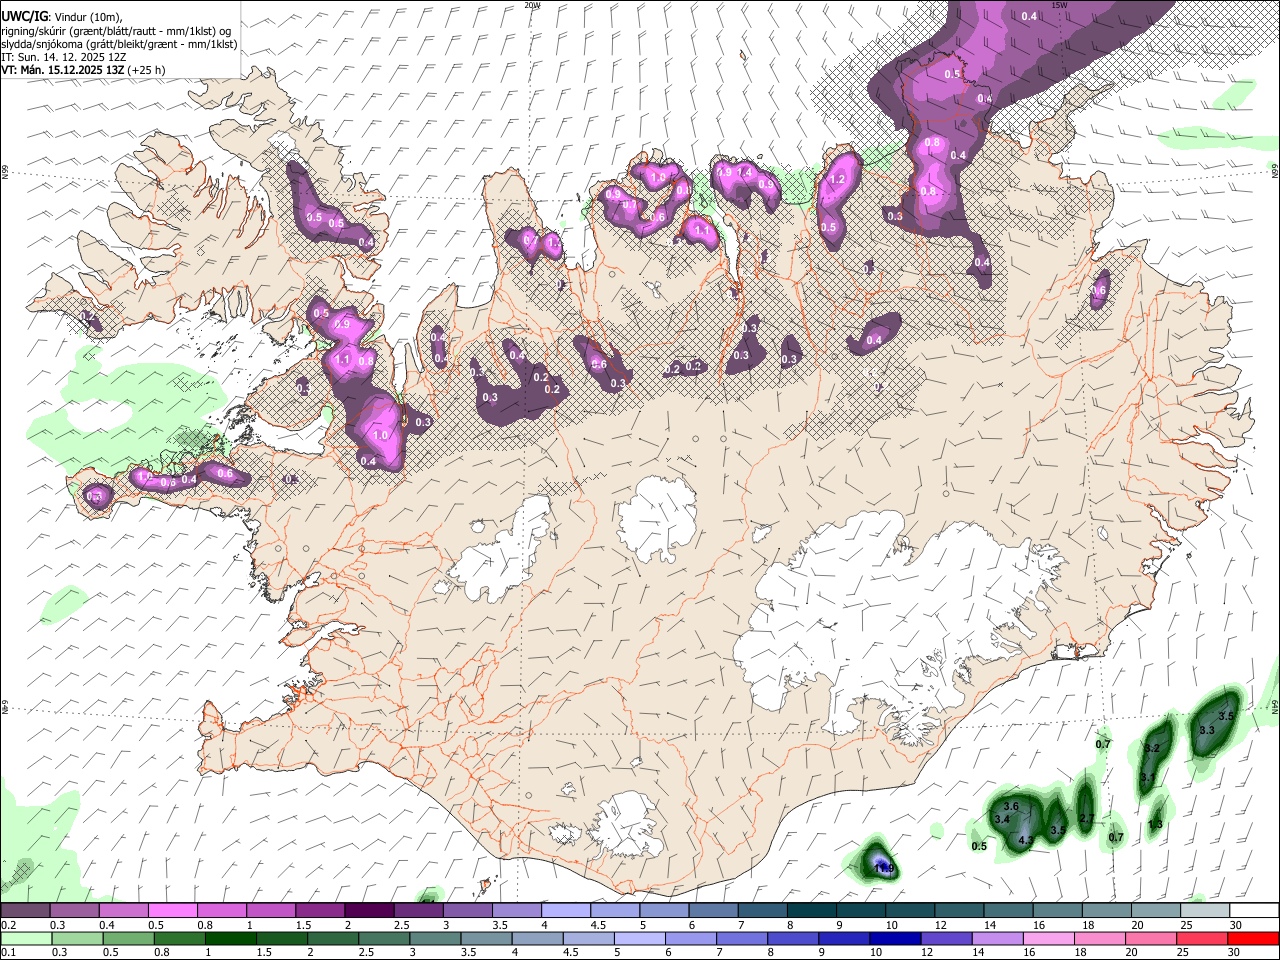Pick bottom-row legend swatch between 16 and 18
This screenshot has height=960, width=1280.
point(1049,939)
